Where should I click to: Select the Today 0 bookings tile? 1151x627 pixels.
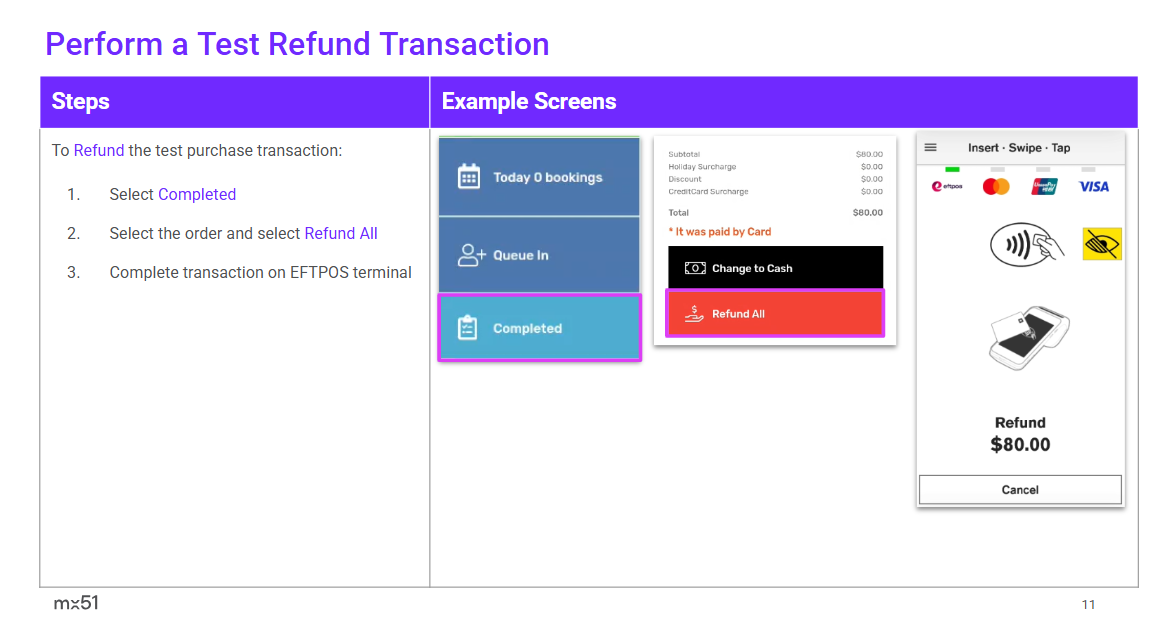coord(539,177)
